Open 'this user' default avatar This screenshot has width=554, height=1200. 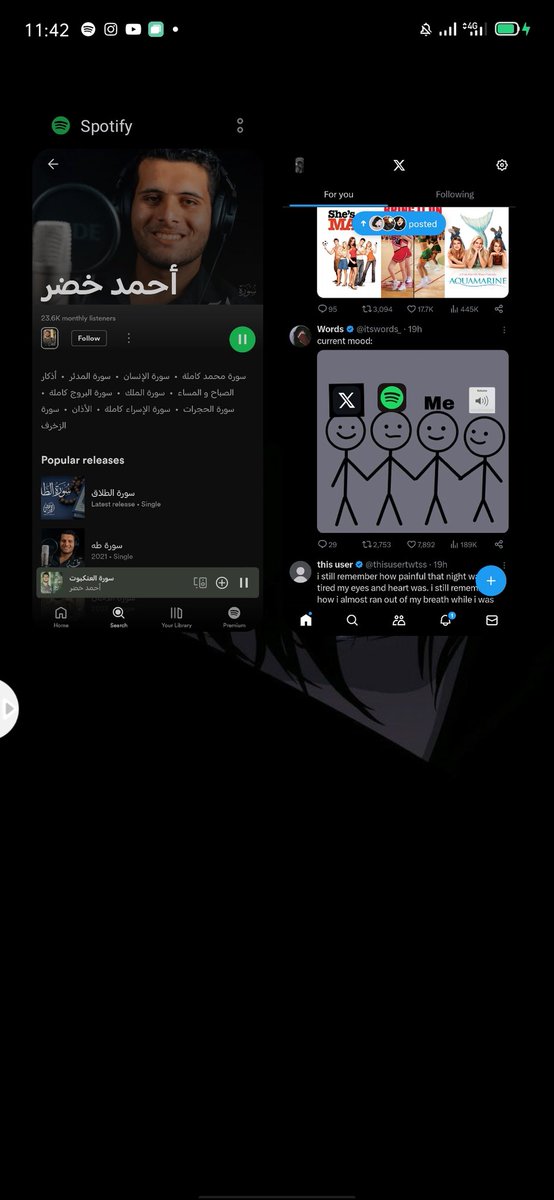[x=300, y=572]
